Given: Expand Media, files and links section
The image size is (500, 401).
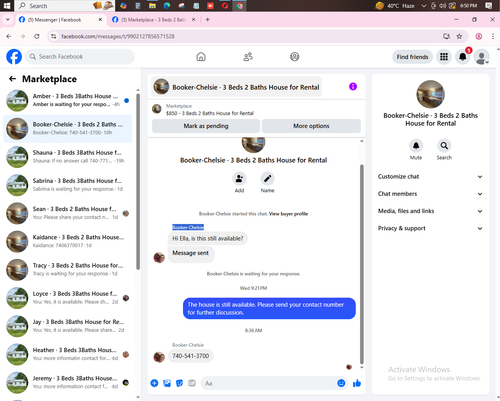Looking at the screenshot, I should [x=430, y=211].
